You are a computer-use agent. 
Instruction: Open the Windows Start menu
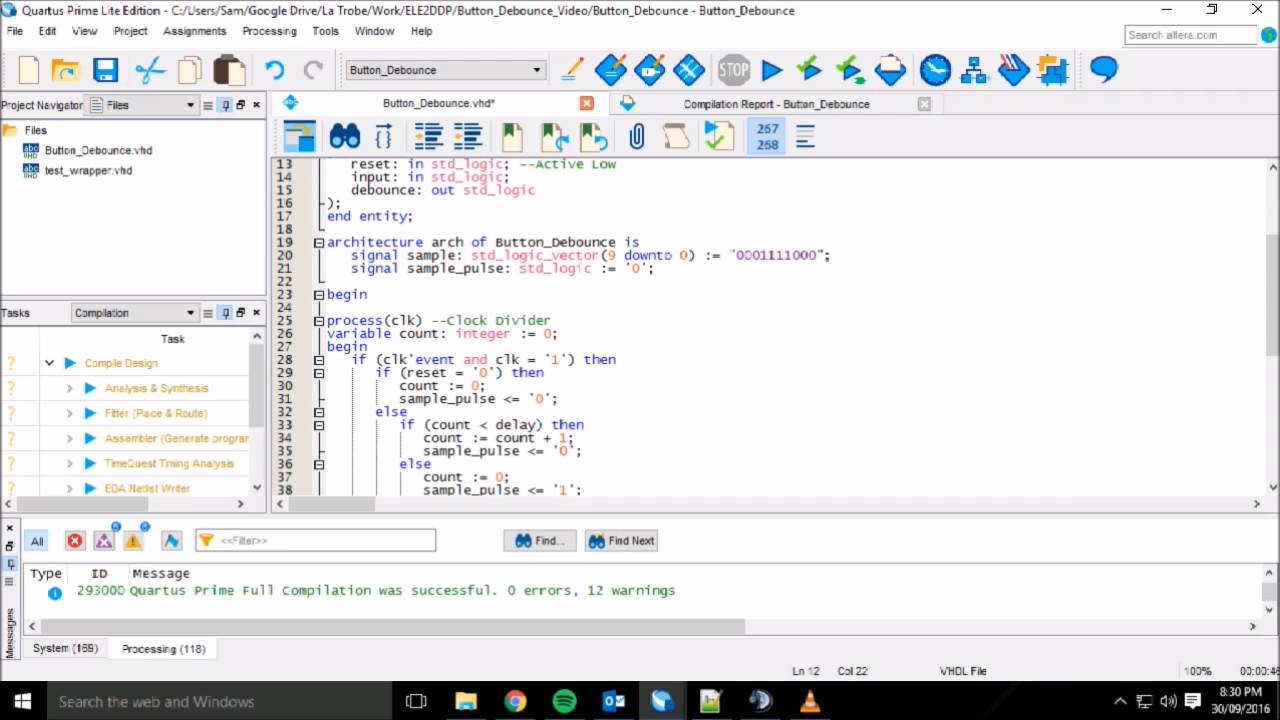click(x=22, y=701)
